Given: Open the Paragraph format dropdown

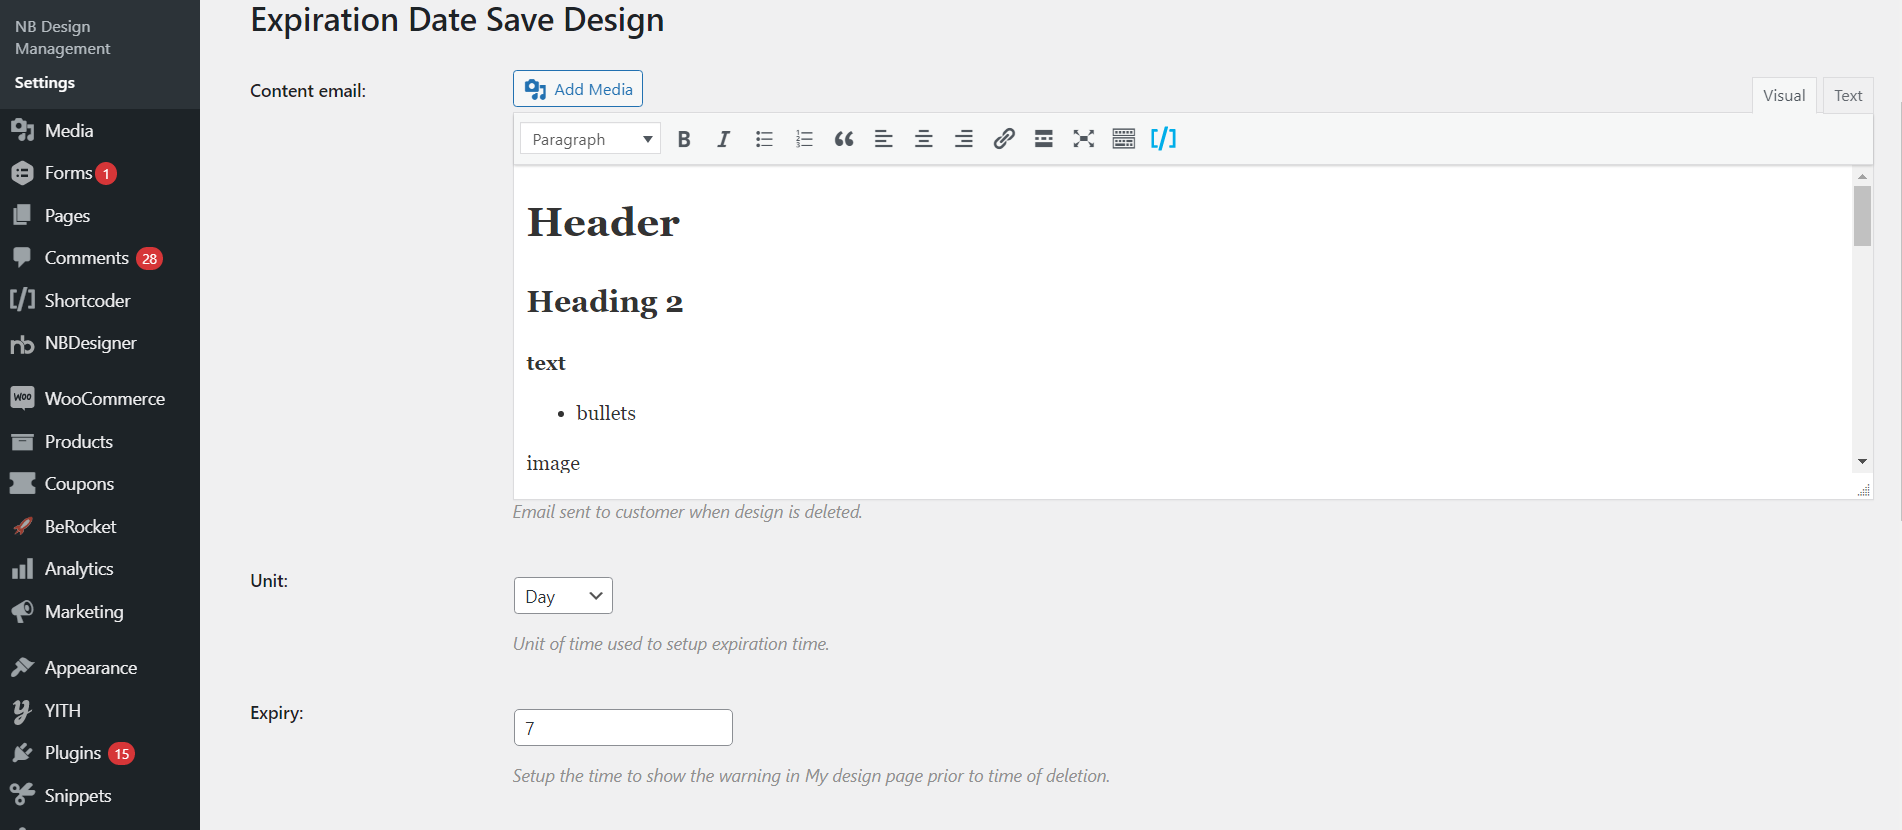Looking at the screenshot, I should (590, 139).
